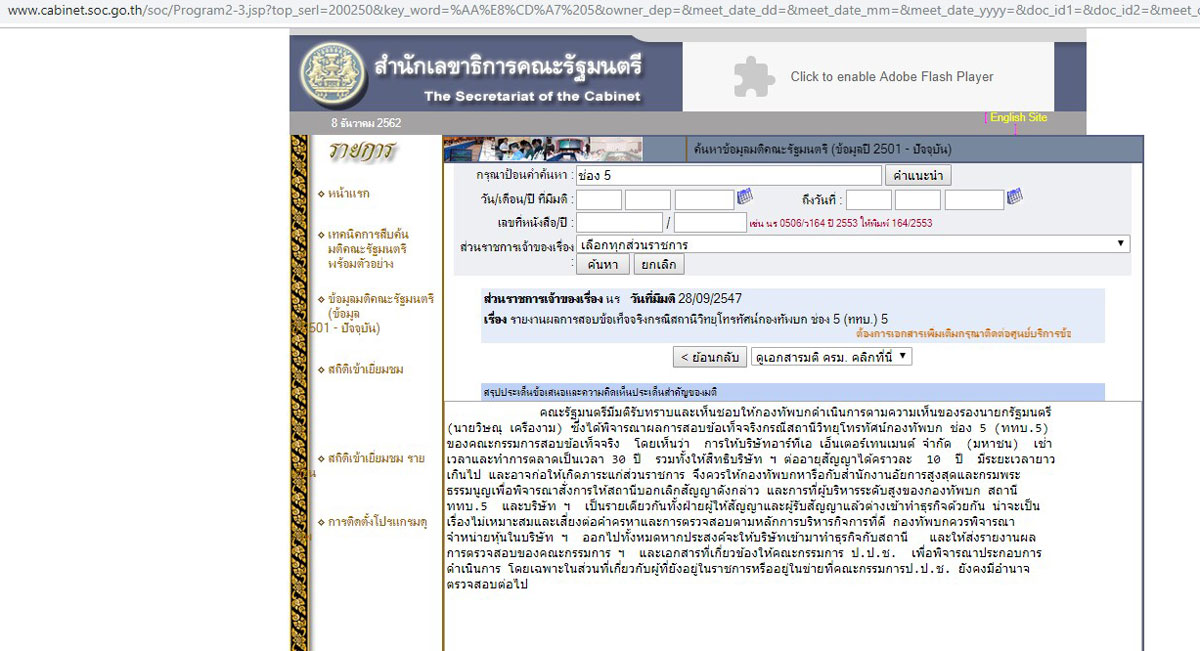Screen dimensions: 1200x651
Task: Enable Adobe Flash Player puzzle icon
Action: tap(753, 77)
